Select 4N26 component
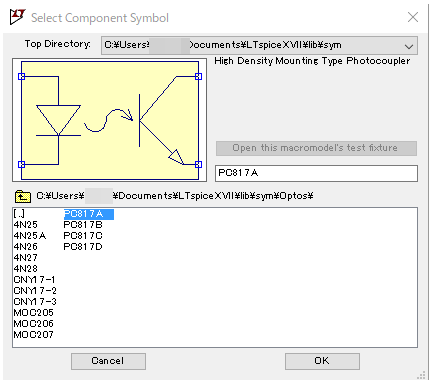The height and width of the screenshot is (383, 434). (26, 247)
